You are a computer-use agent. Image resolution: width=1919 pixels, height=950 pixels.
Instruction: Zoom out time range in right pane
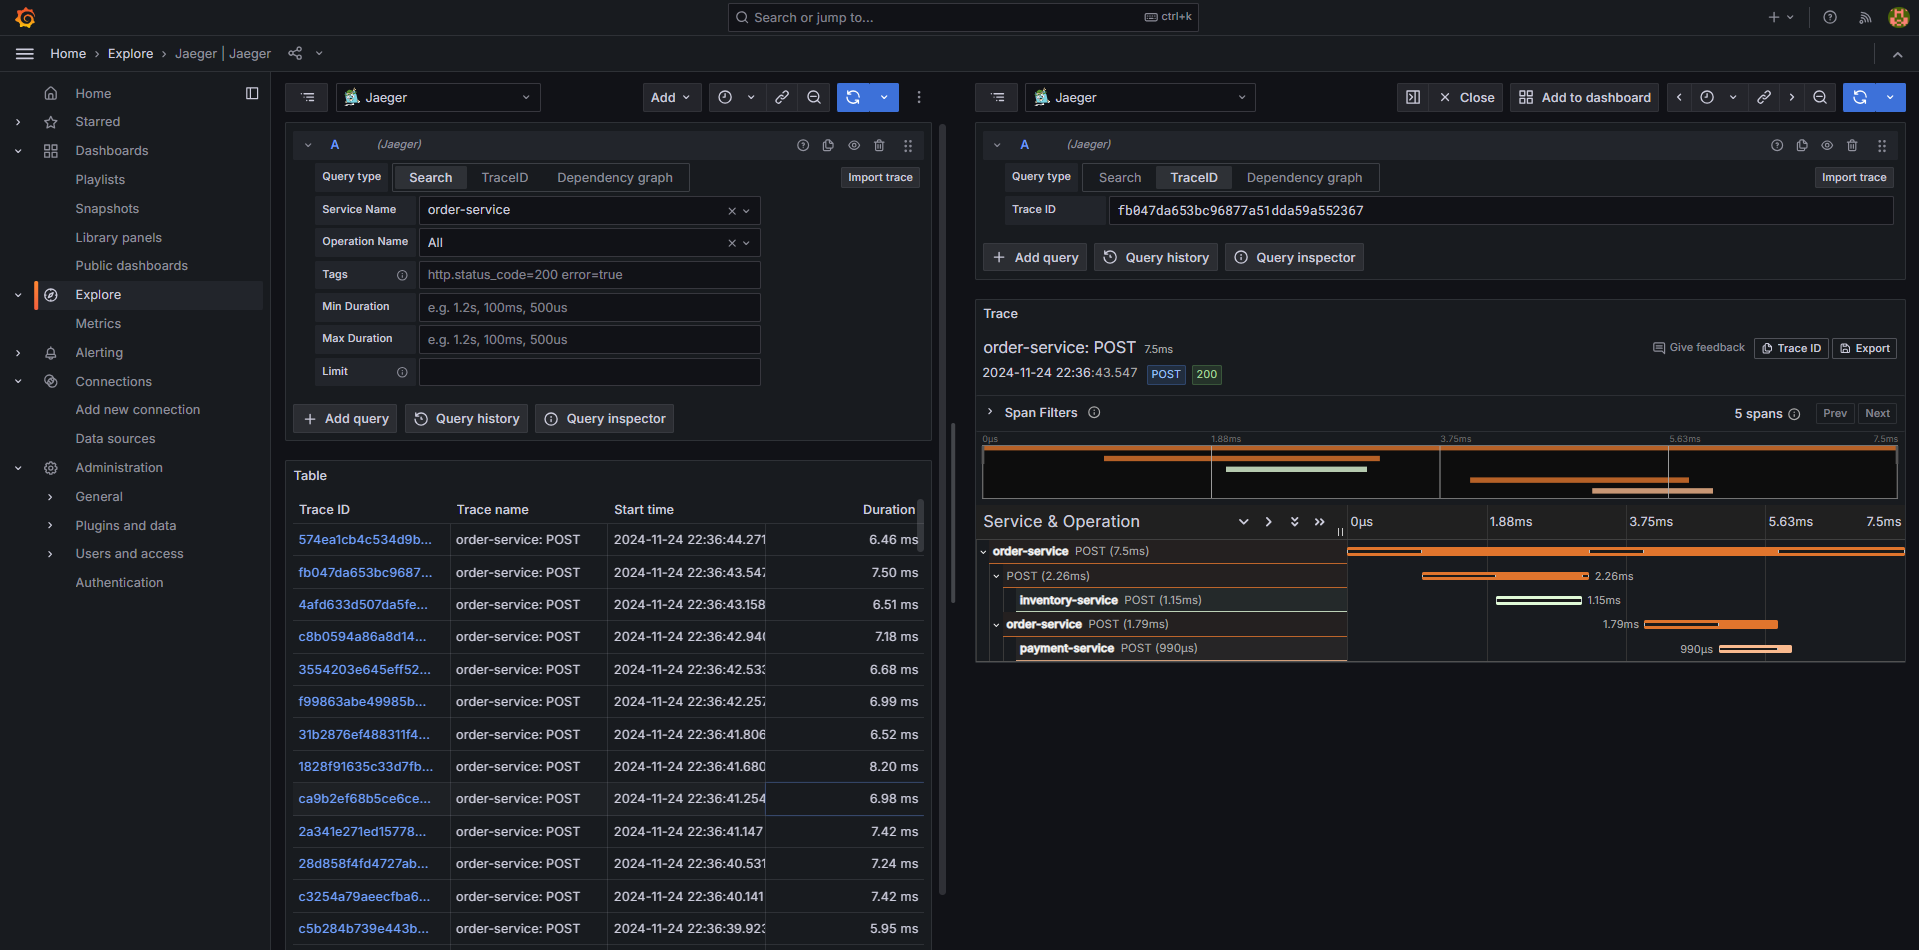(1820, 97)
